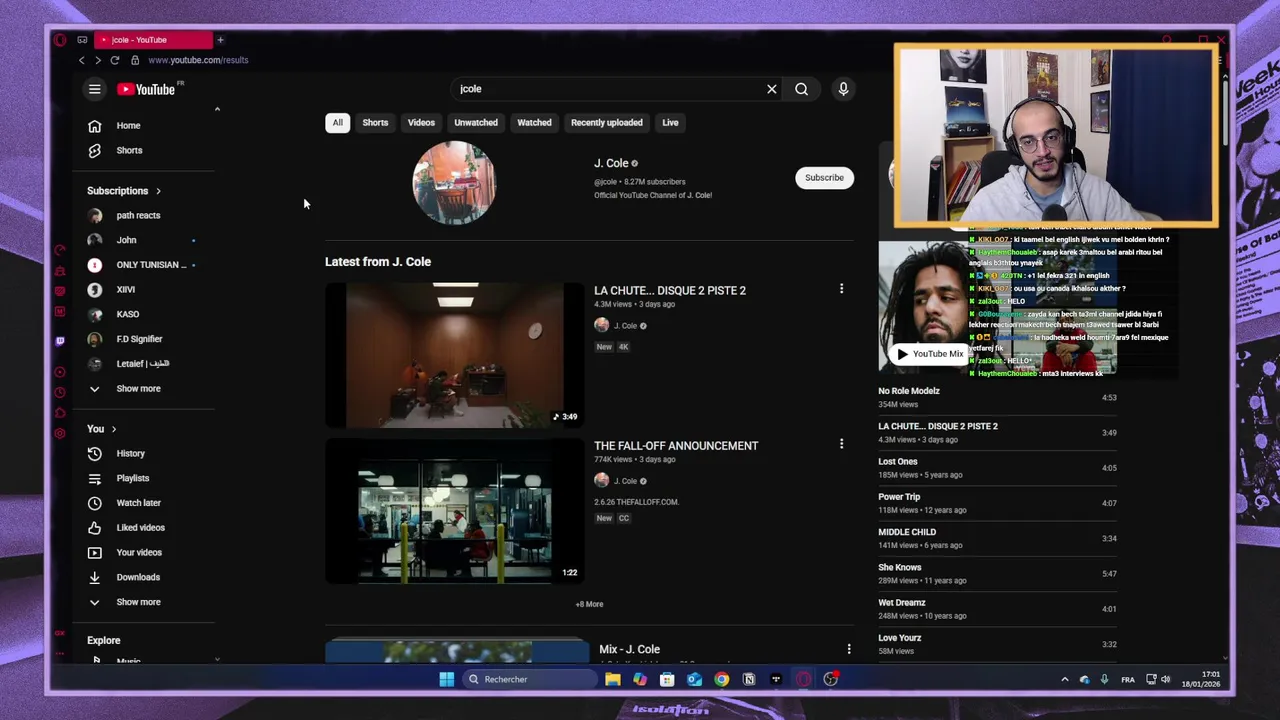The width and height of the screenshot is (1280, 720).
Task: Go back in browser history
Action: tap(82, 60)
